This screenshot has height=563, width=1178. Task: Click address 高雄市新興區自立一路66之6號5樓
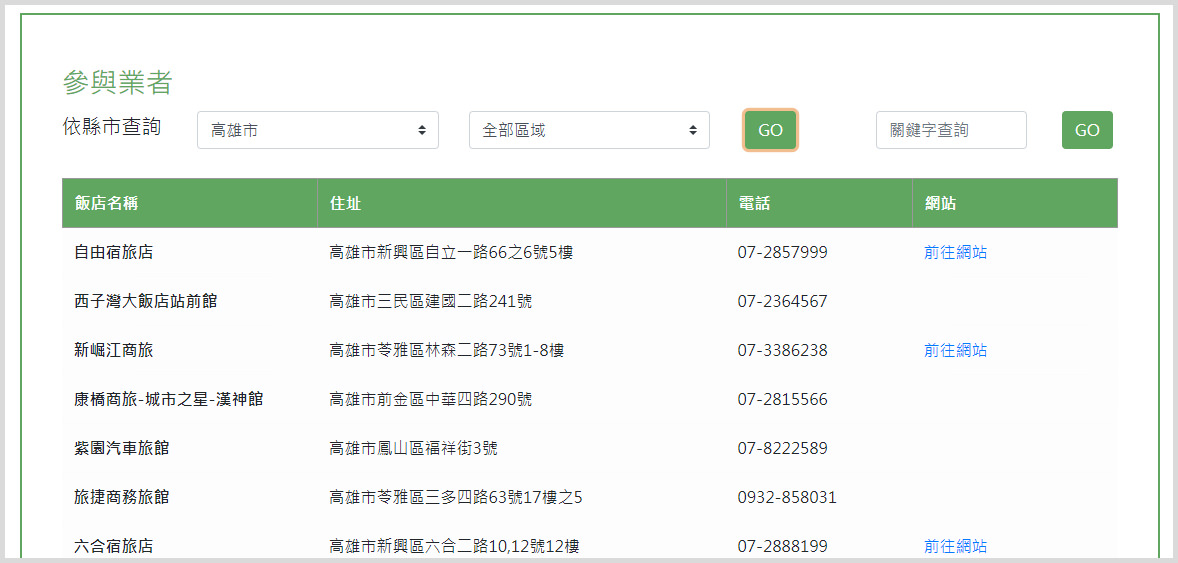click(x=451, y=253)
